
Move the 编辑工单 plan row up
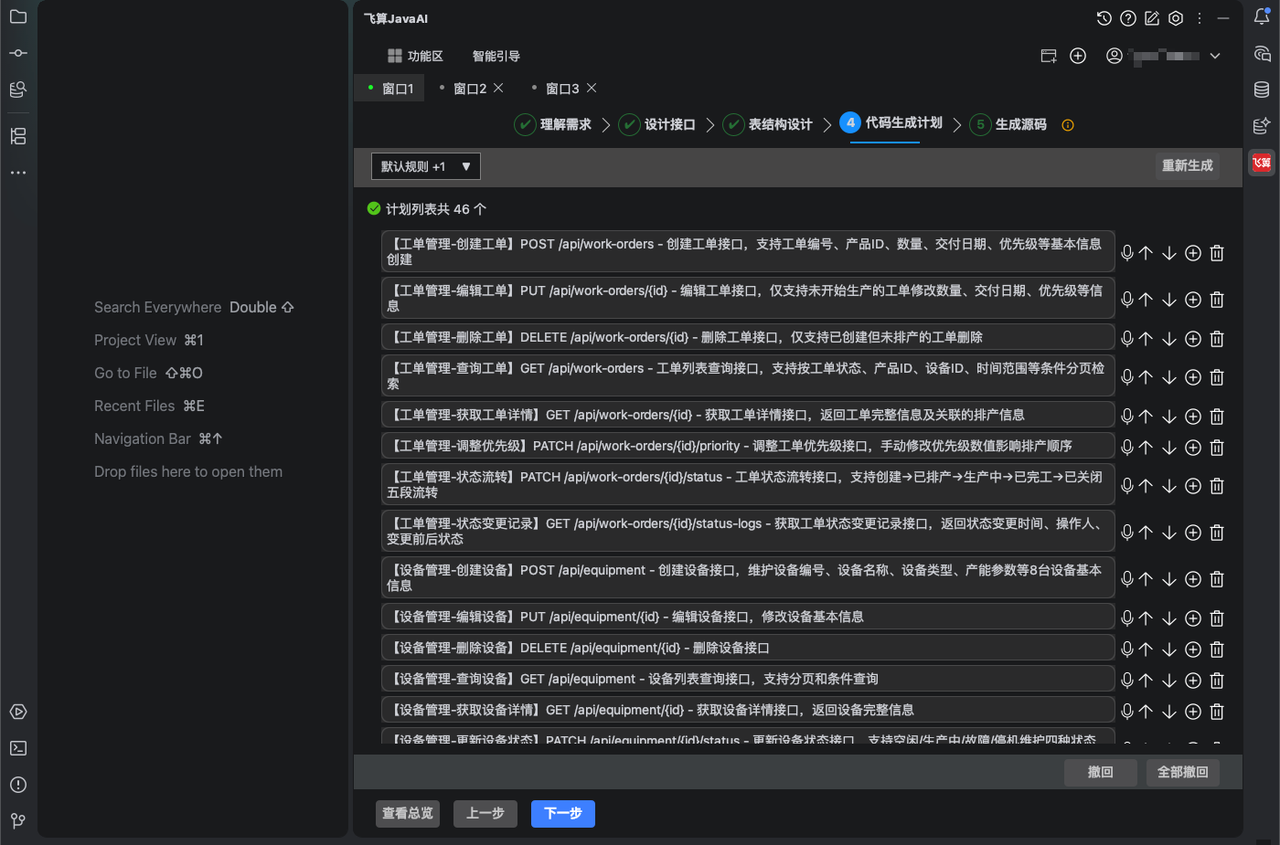tap(1146, 299)
